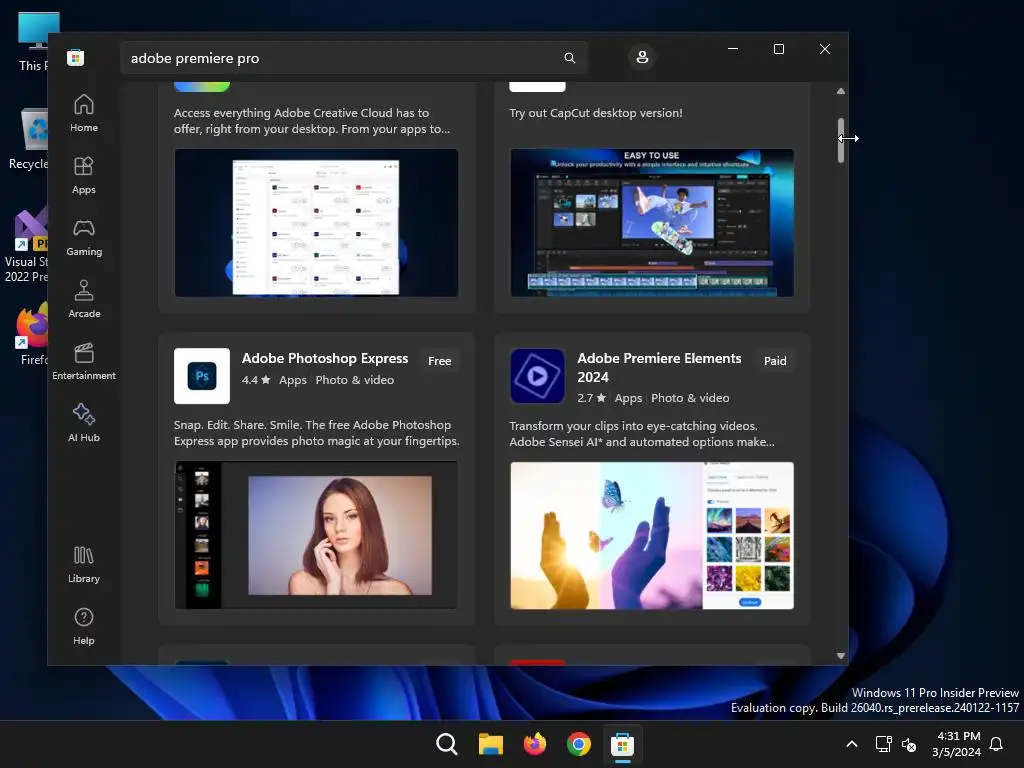Click the 2.7 star rating of Premiere Elements
The width and height of the screenshot is (1024, 768).
(592, 398)
